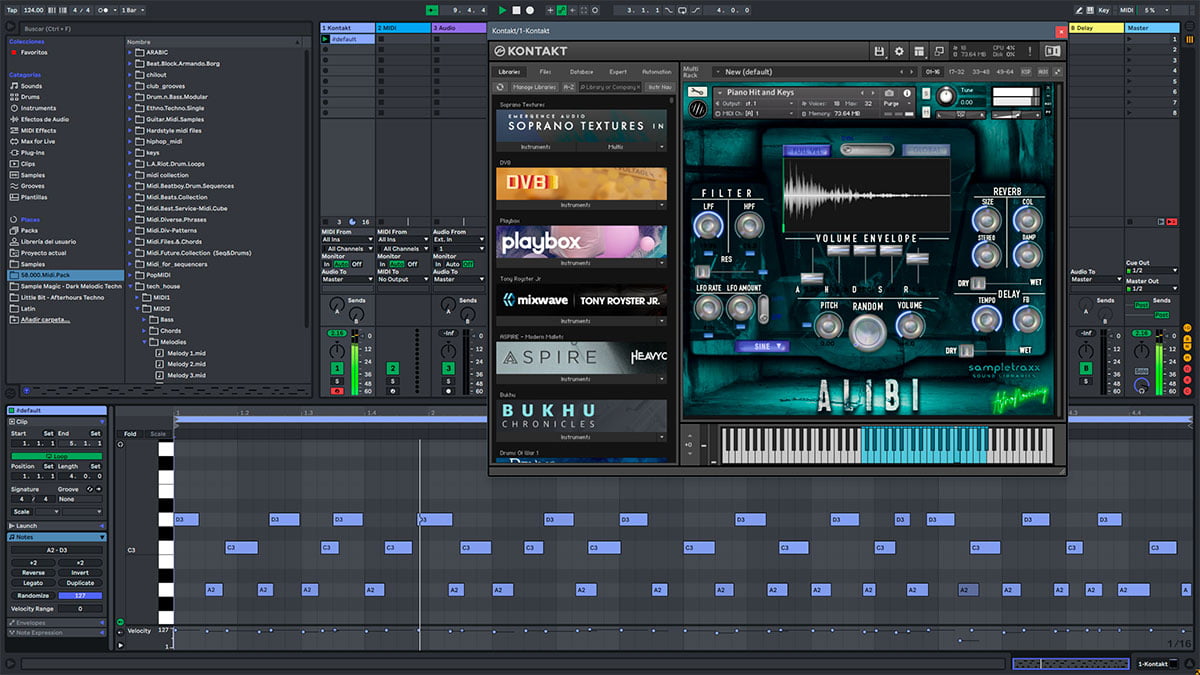Adjust the reverb SIZE knob
The width and height of the screenshot is (1200, 675).
pos(987,218)
